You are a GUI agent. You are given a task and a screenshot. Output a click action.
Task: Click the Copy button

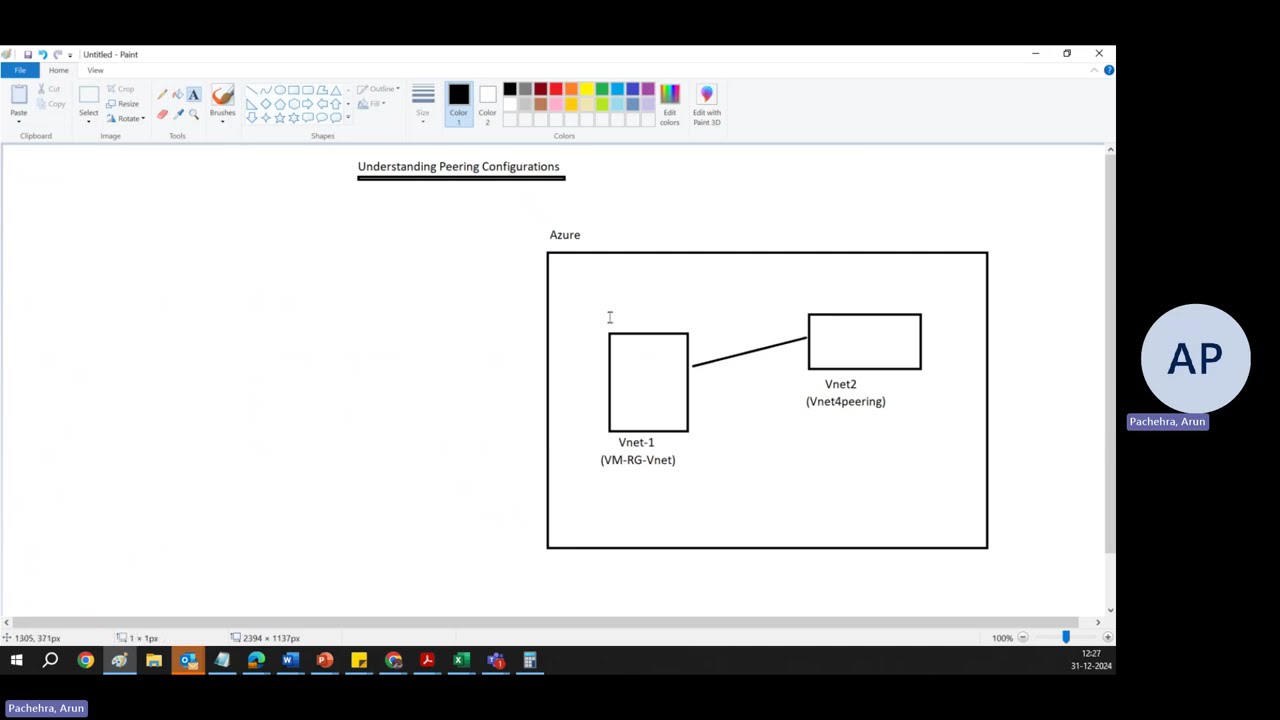pyautogui.click(x=51, y=104)
